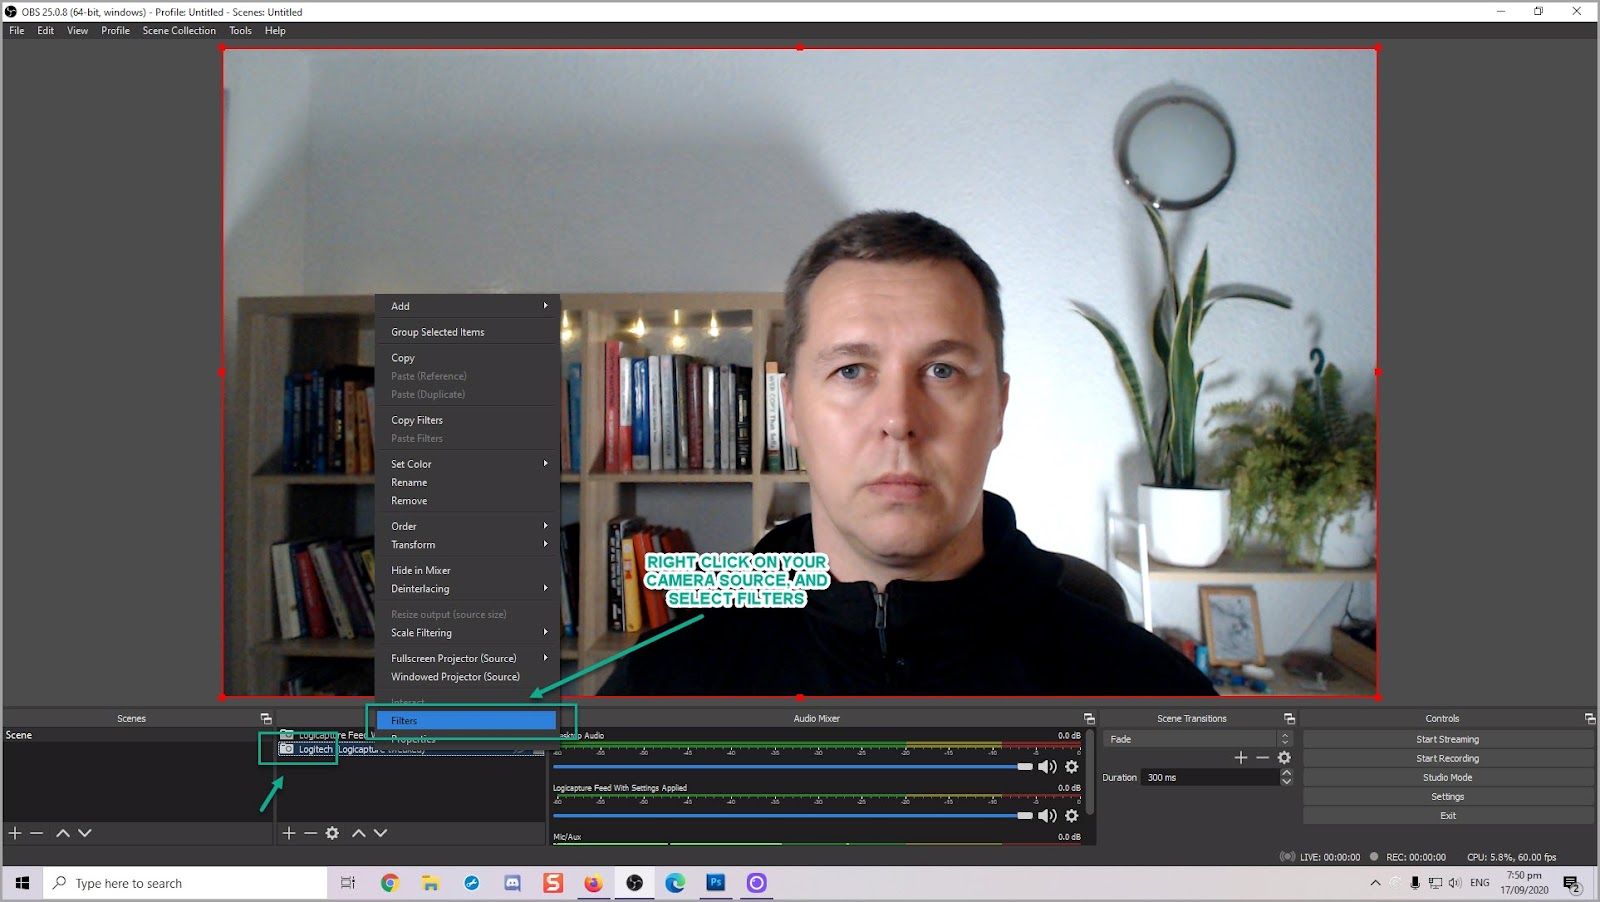
Task: Undock the Audio Mixer panel
Action: coord(1089,719)
